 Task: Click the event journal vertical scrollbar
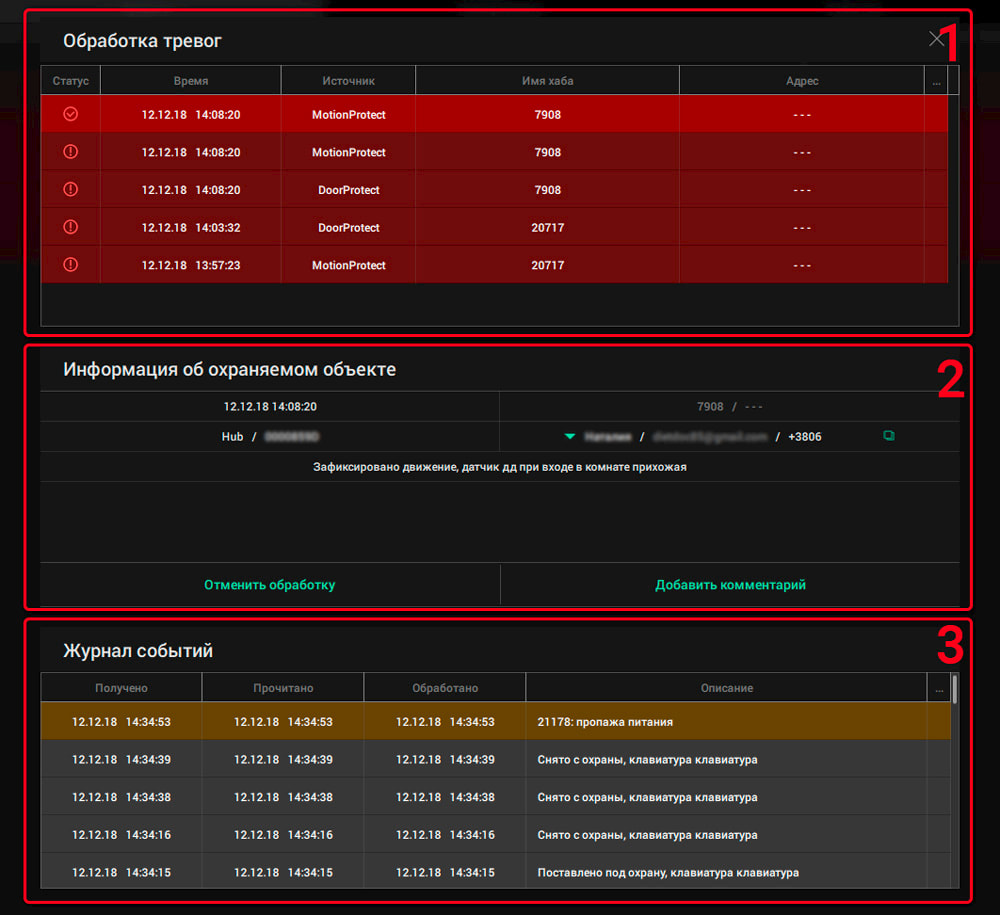point(954,690)
